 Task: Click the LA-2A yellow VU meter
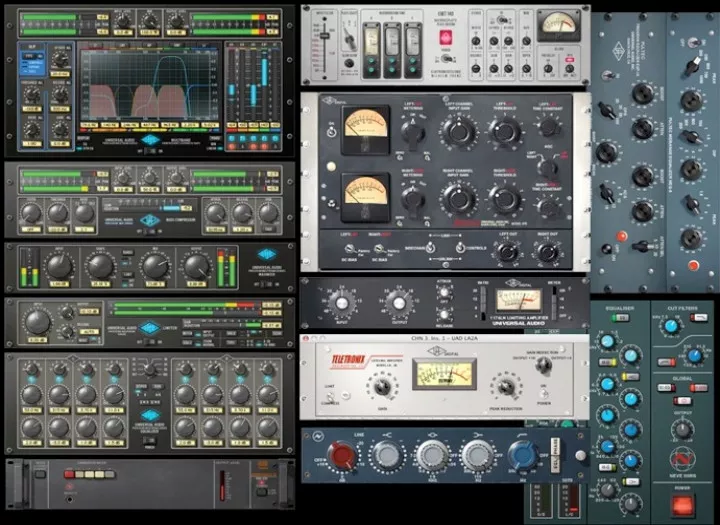tap(444, 374)
